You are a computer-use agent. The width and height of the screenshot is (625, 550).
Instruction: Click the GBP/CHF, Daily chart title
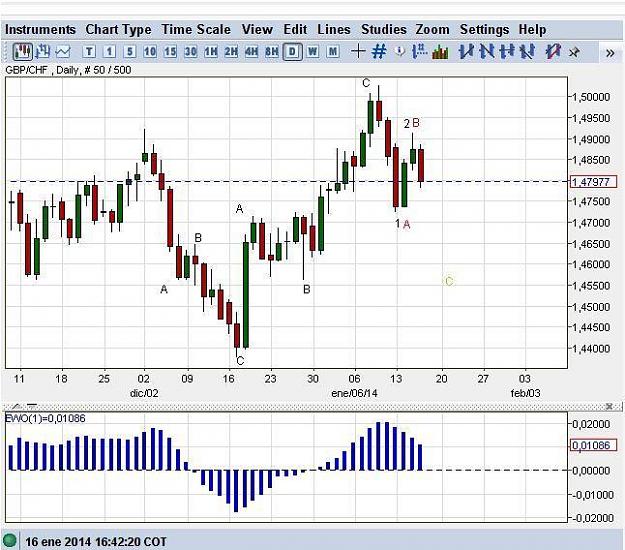tap(68, 70)
